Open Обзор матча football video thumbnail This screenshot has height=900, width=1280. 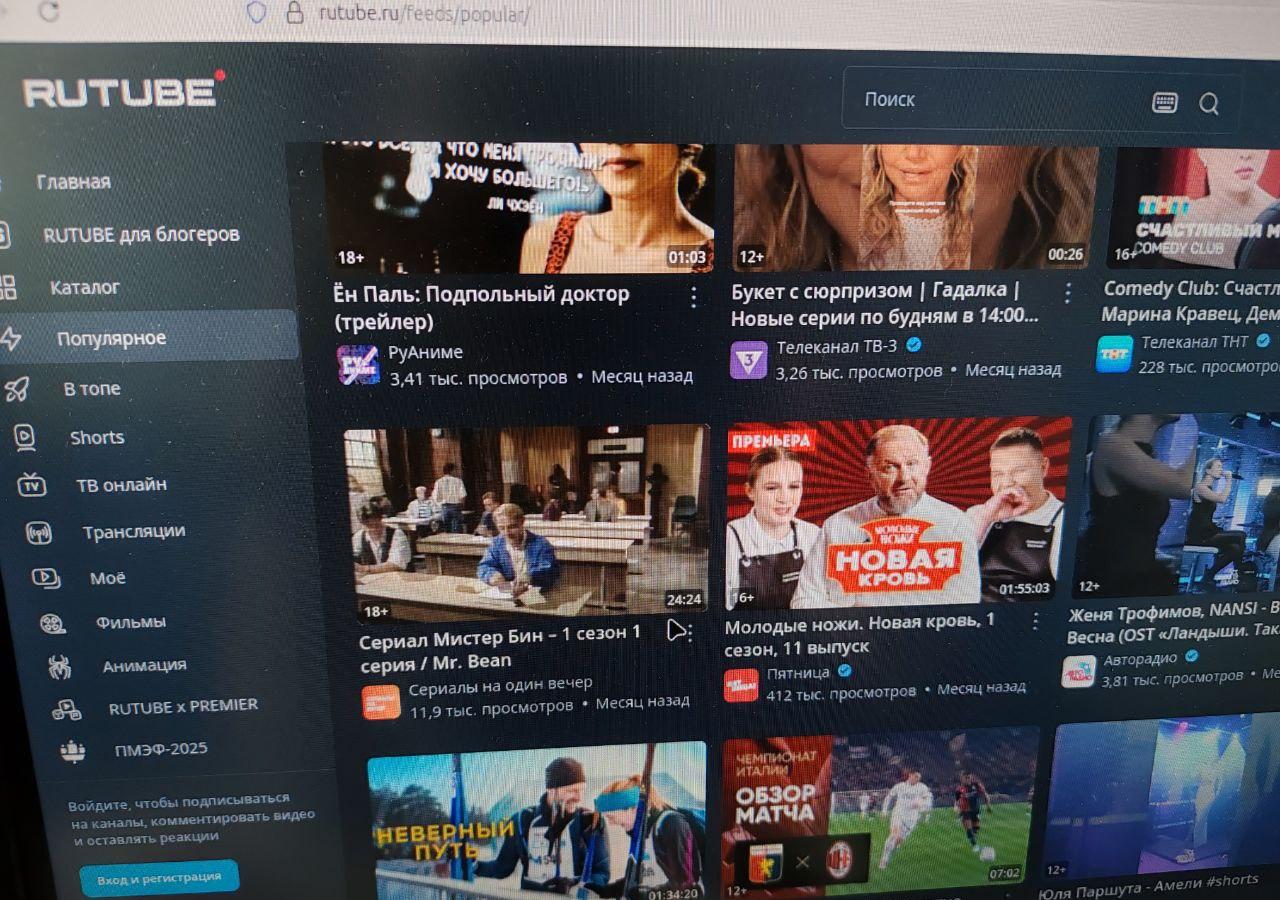(879, 813)
